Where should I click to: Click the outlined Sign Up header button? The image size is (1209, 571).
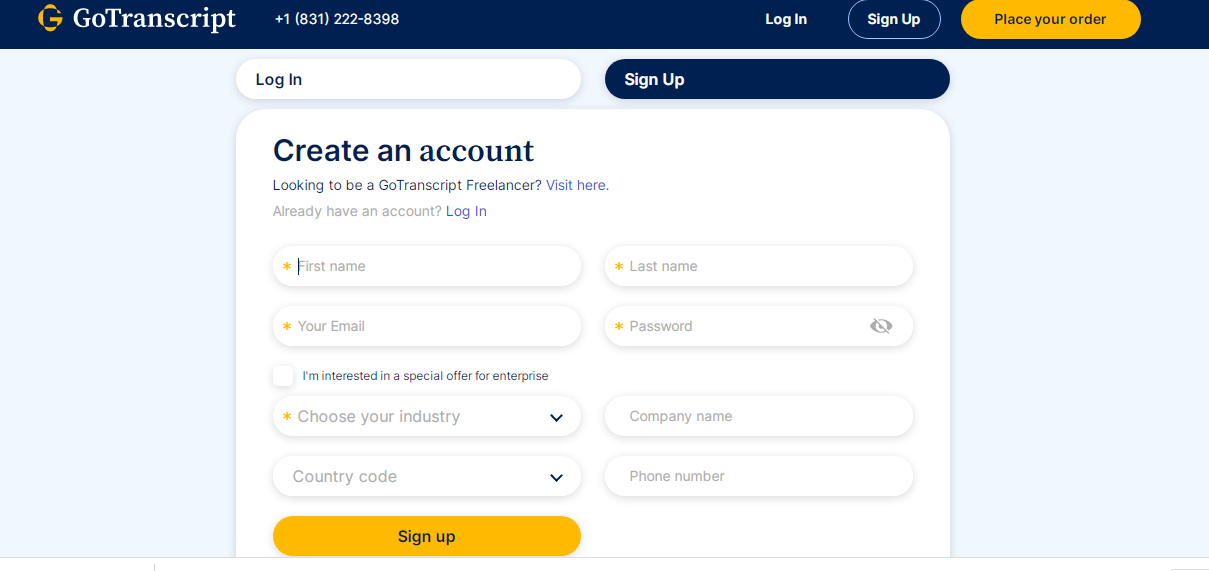[894, 19]
